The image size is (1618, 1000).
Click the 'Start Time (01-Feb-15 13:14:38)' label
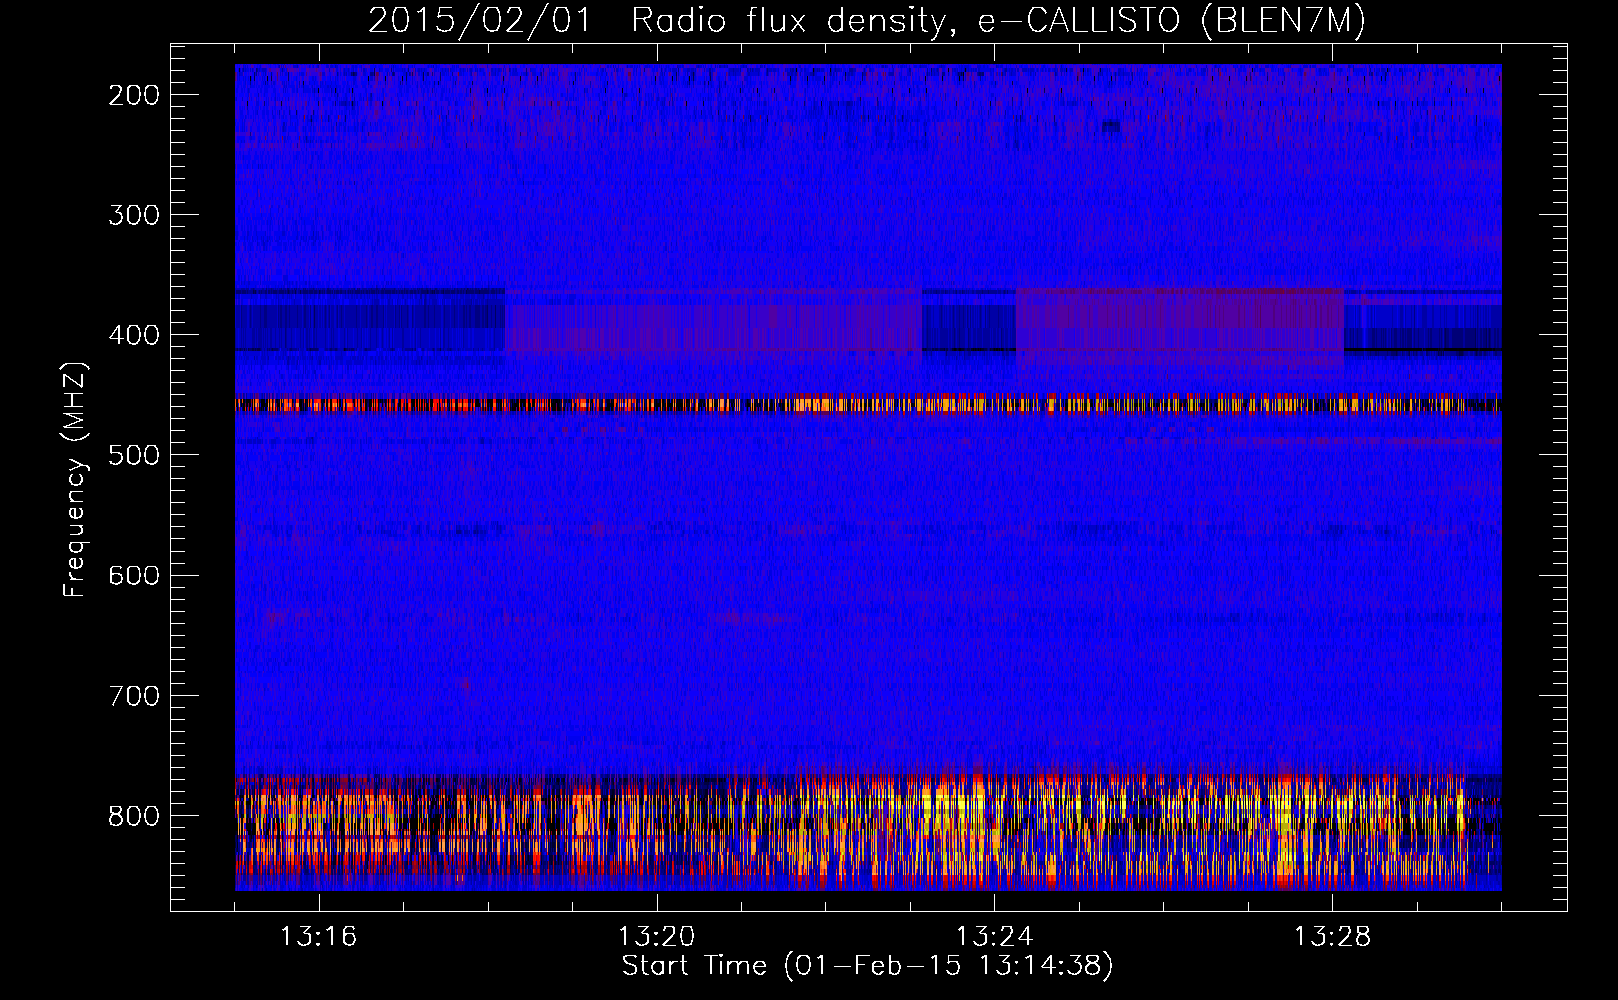point(867,966)
